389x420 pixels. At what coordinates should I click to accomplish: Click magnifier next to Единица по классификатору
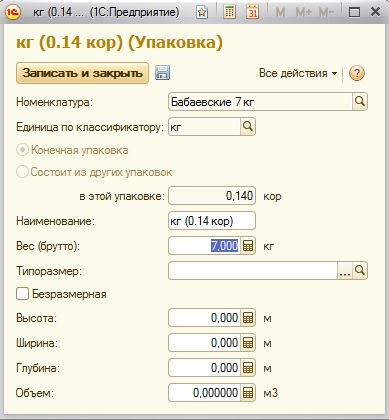click(x=248, y=127)
